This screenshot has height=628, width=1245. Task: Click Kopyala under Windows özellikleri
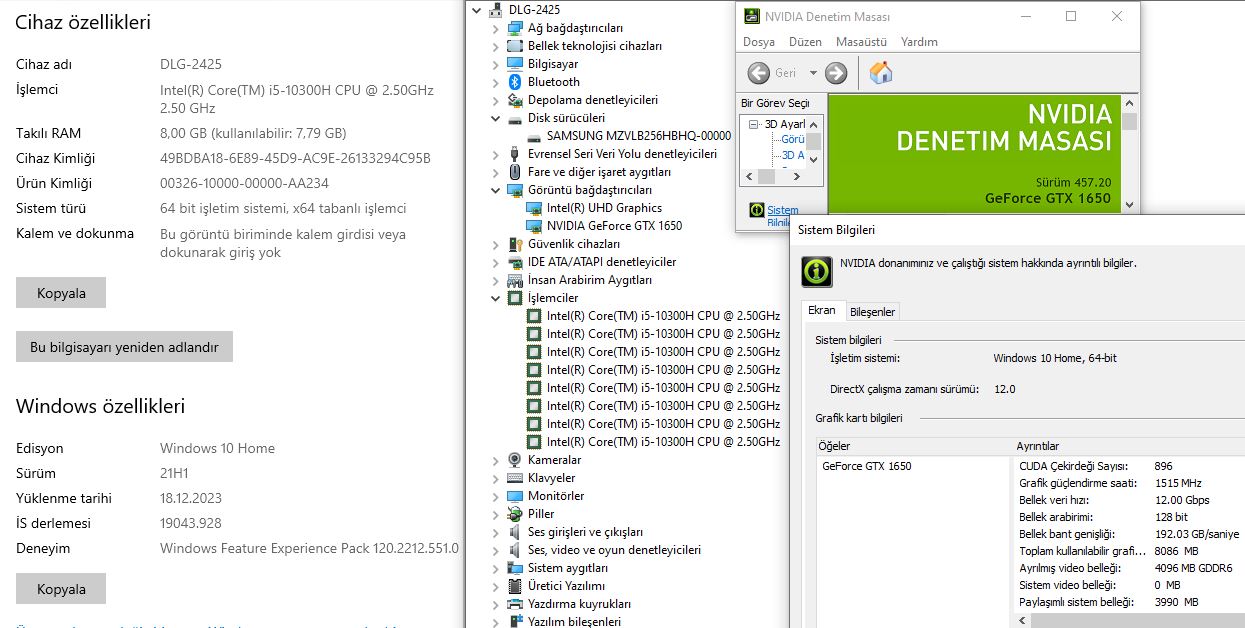pos(61,589)
